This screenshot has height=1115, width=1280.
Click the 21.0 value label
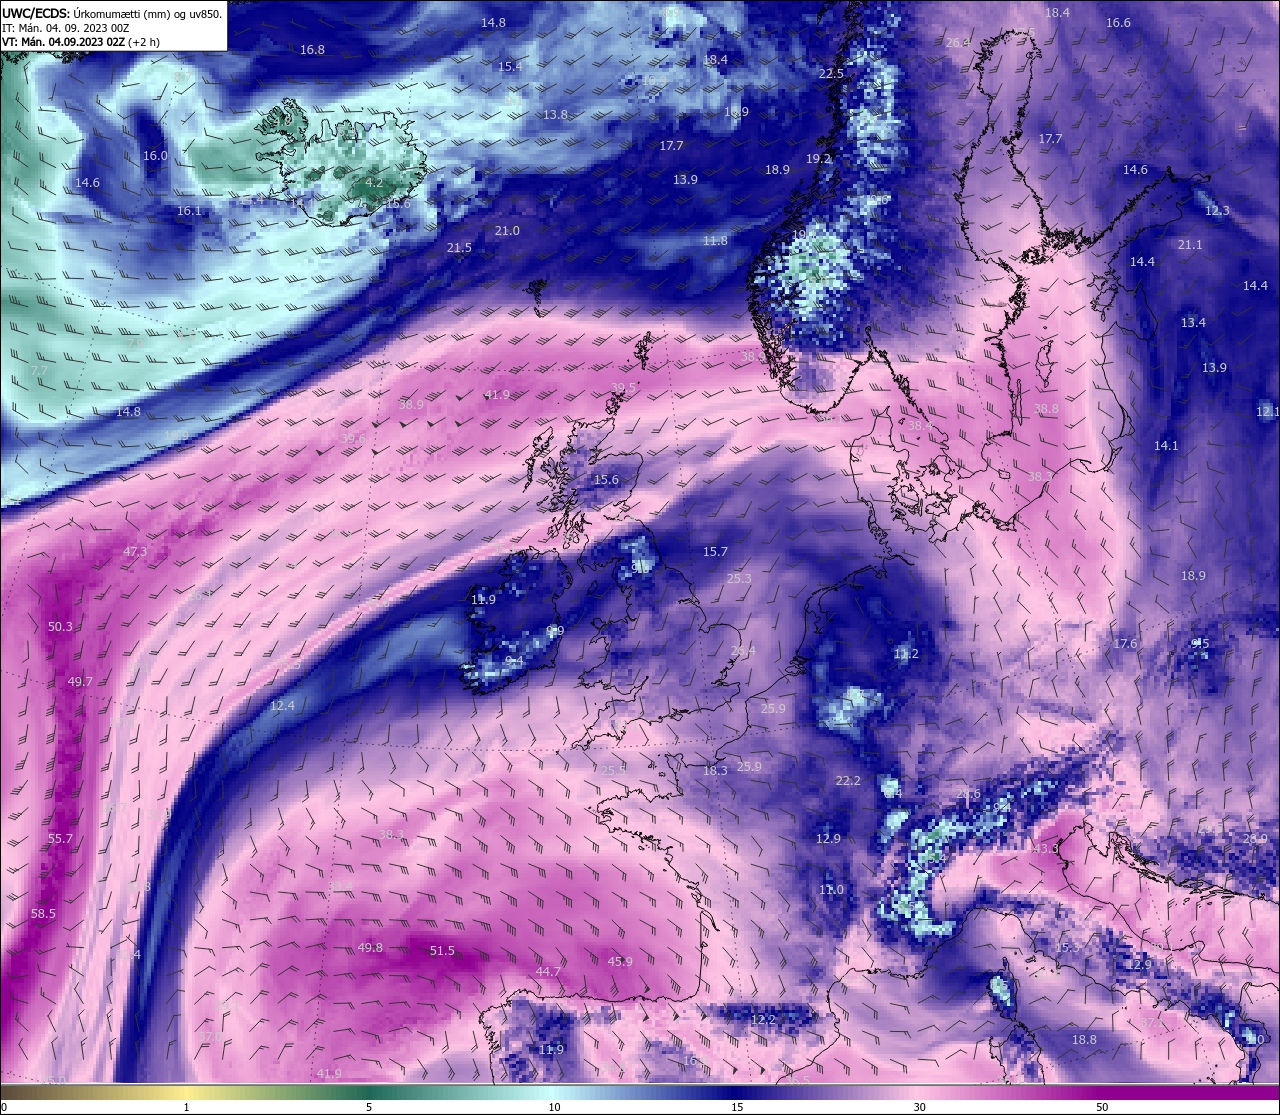(x=507, y=230)
